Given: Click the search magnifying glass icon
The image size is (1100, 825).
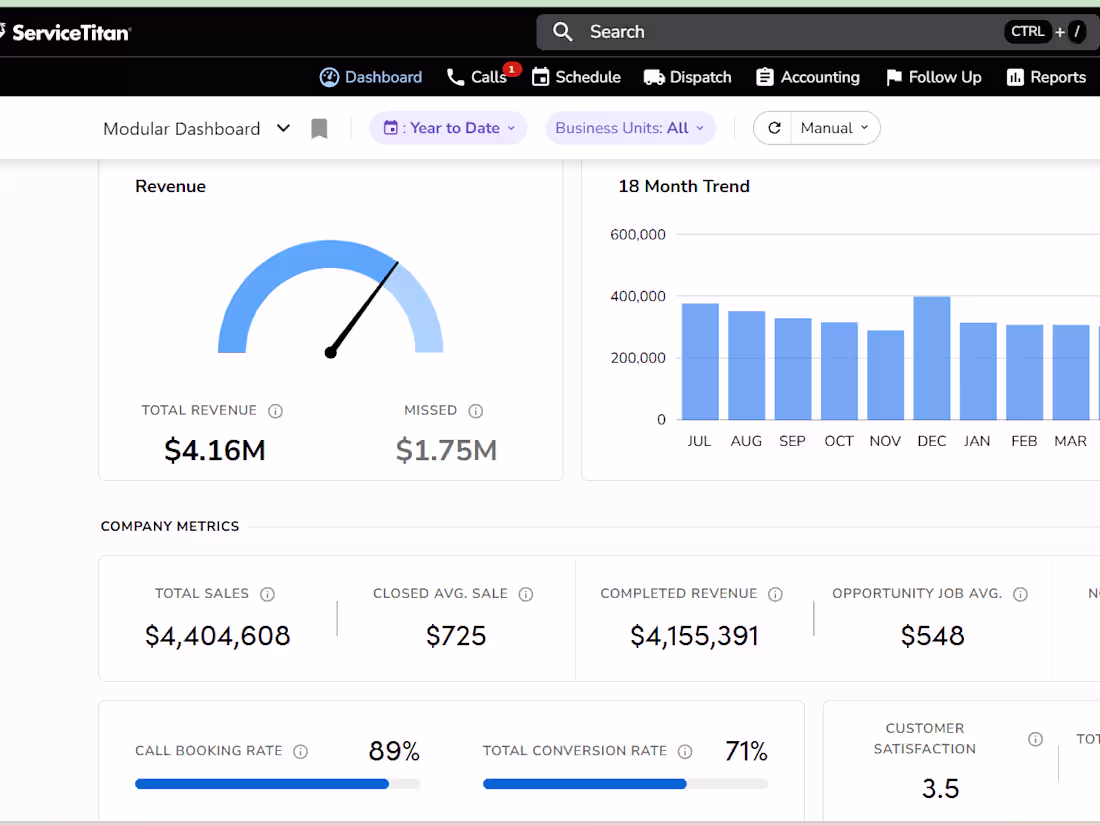Looking at the screenshot, I should pyautogui.click(x=562, y=31).
